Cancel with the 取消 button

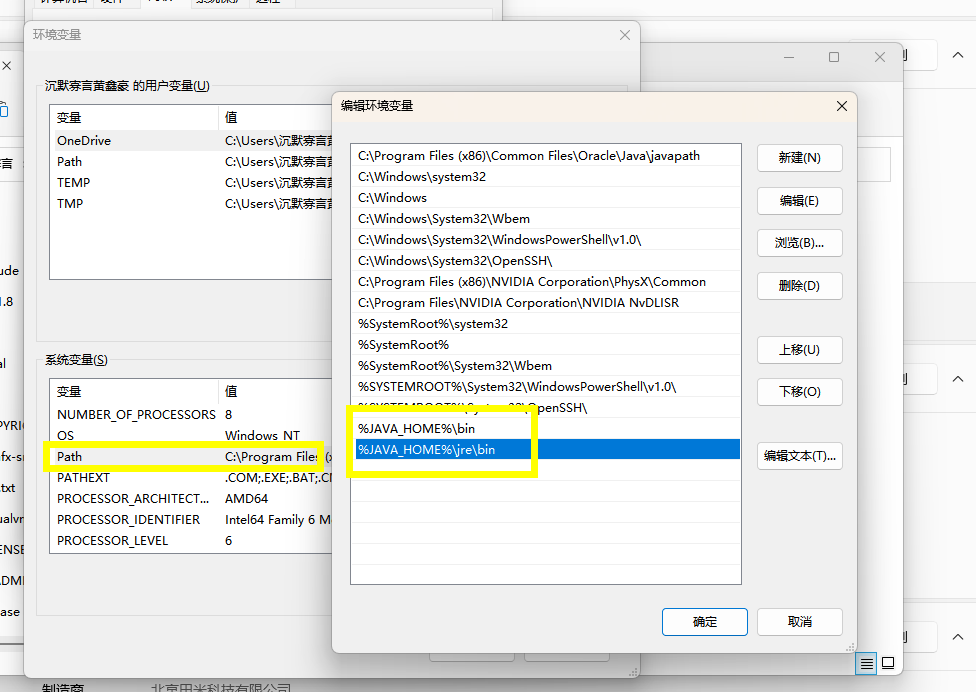point(799,622)
